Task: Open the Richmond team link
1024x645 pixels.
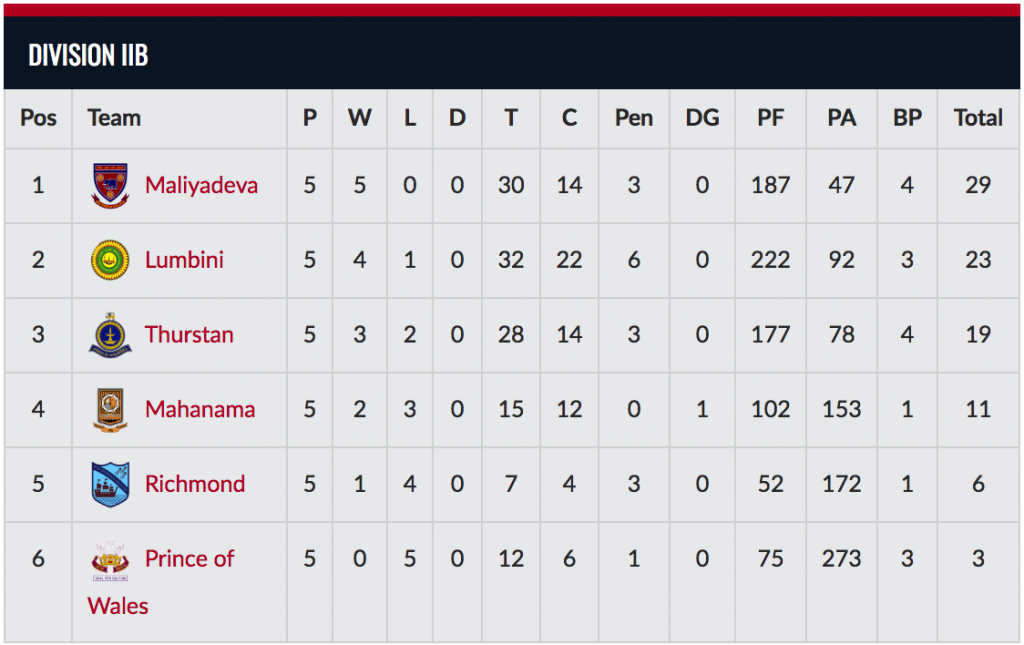Action: [x=195, y=484]
